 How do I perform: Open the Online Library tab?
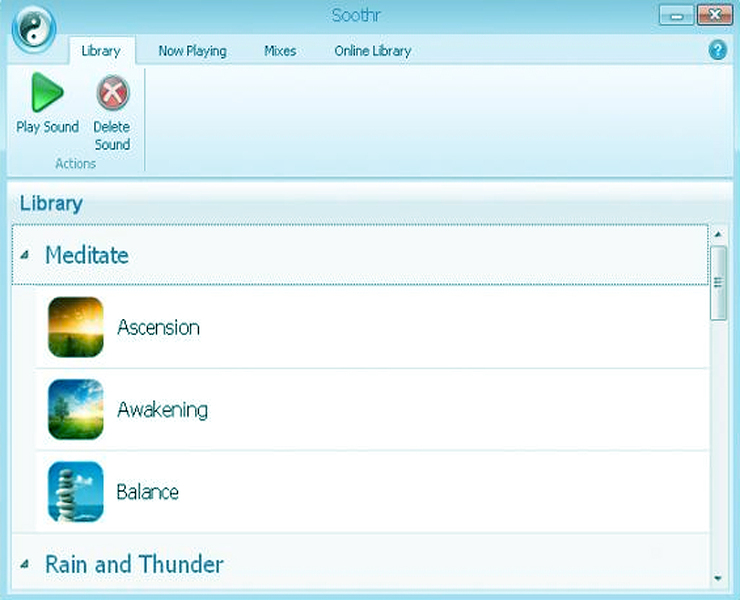373,51
